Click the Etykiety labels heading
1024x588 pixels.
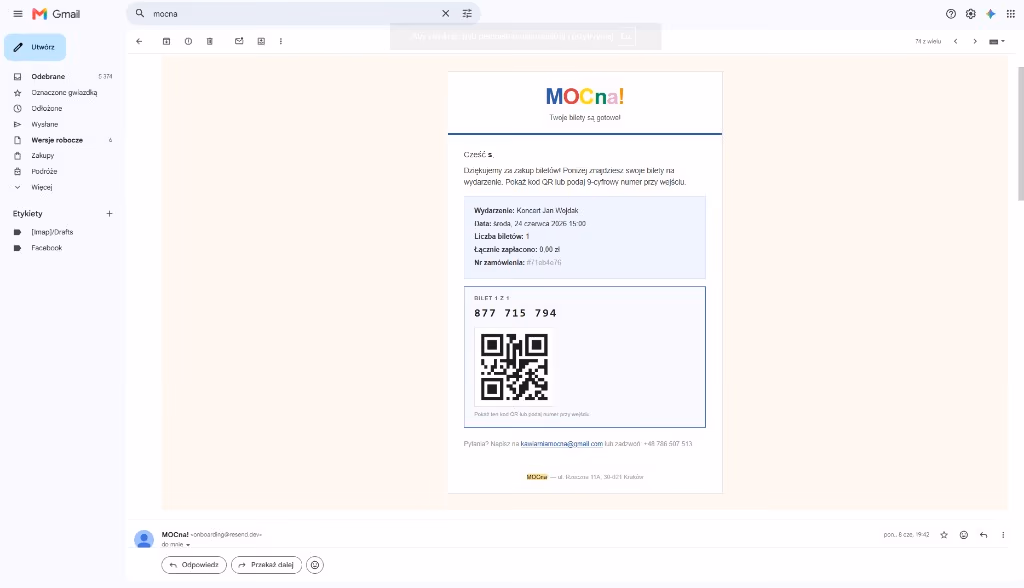27,214
